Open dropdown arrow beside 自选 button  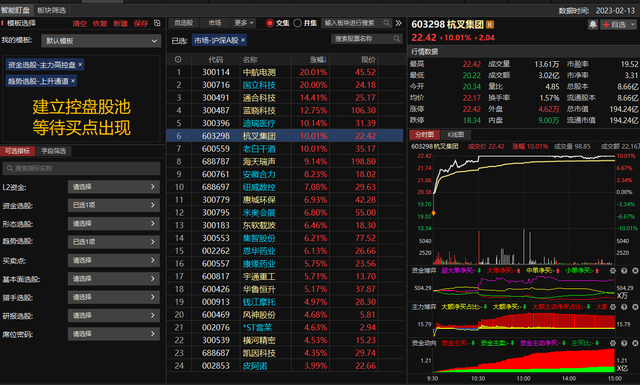point(633,25)
